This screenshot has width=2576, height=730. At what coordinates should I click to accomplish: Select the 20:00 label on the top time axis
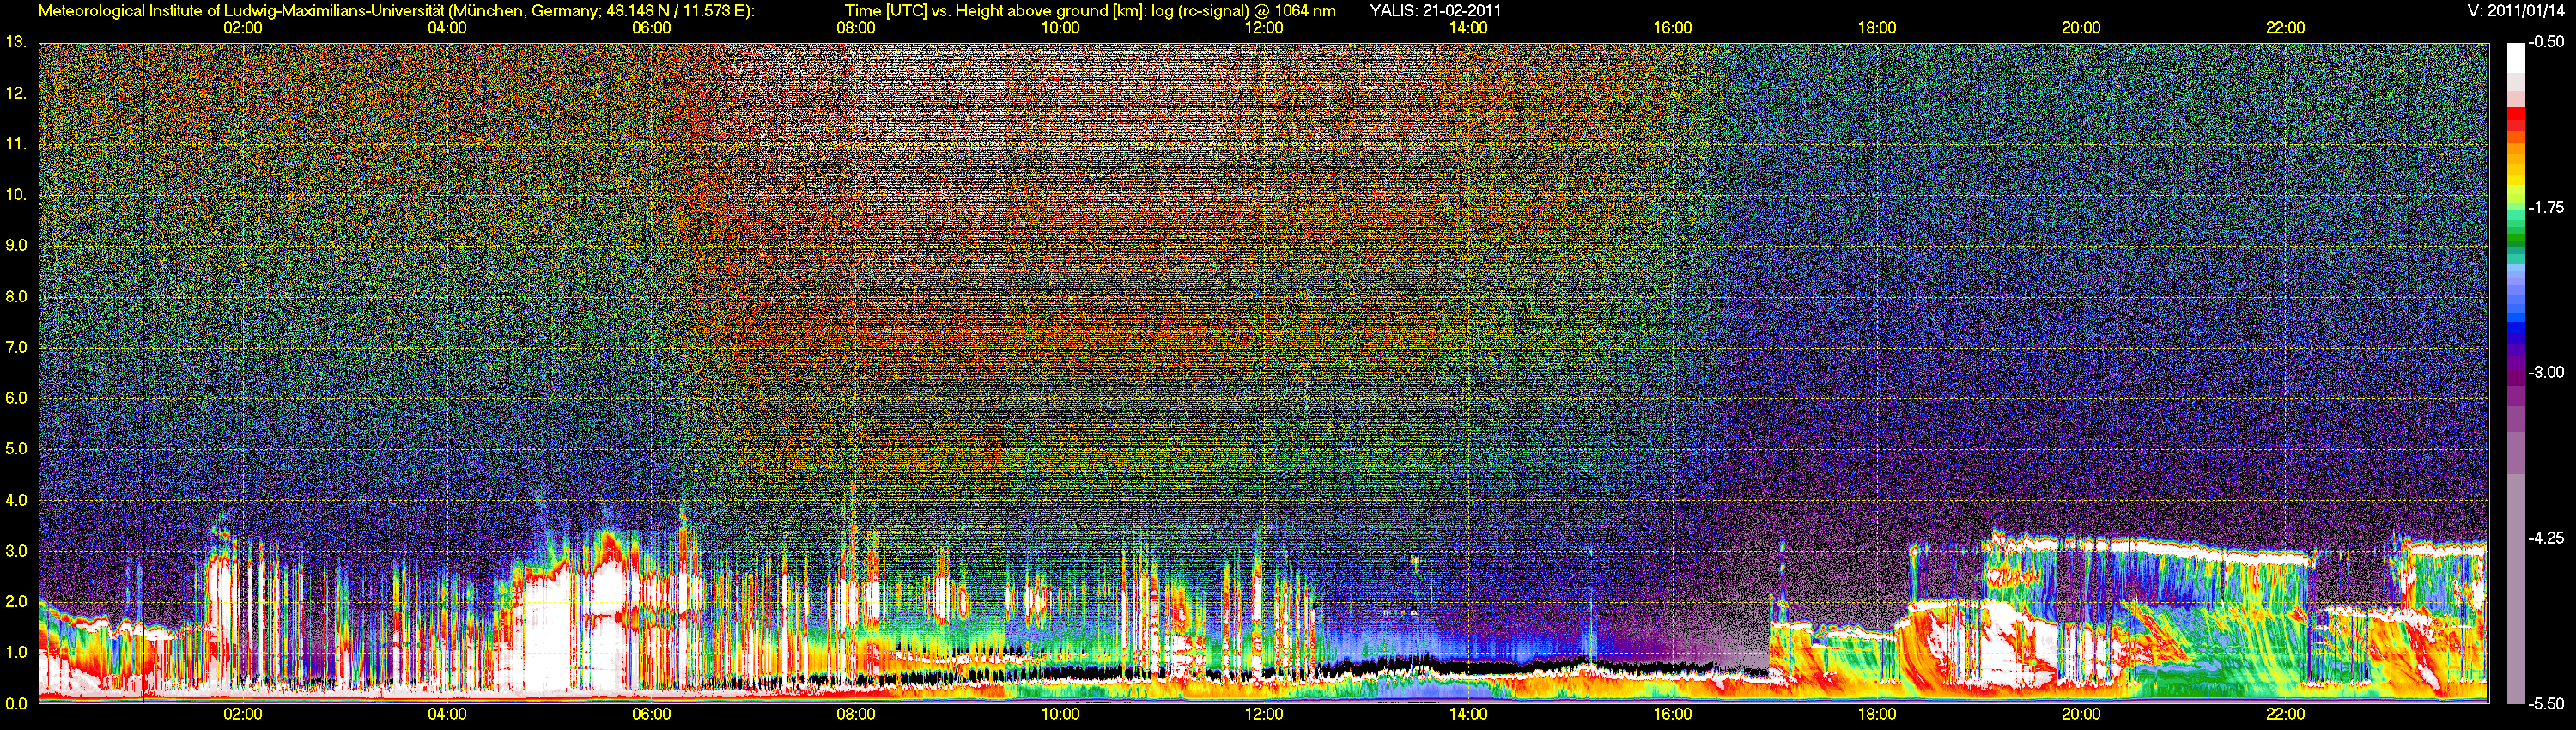[x=2081, y=28]
